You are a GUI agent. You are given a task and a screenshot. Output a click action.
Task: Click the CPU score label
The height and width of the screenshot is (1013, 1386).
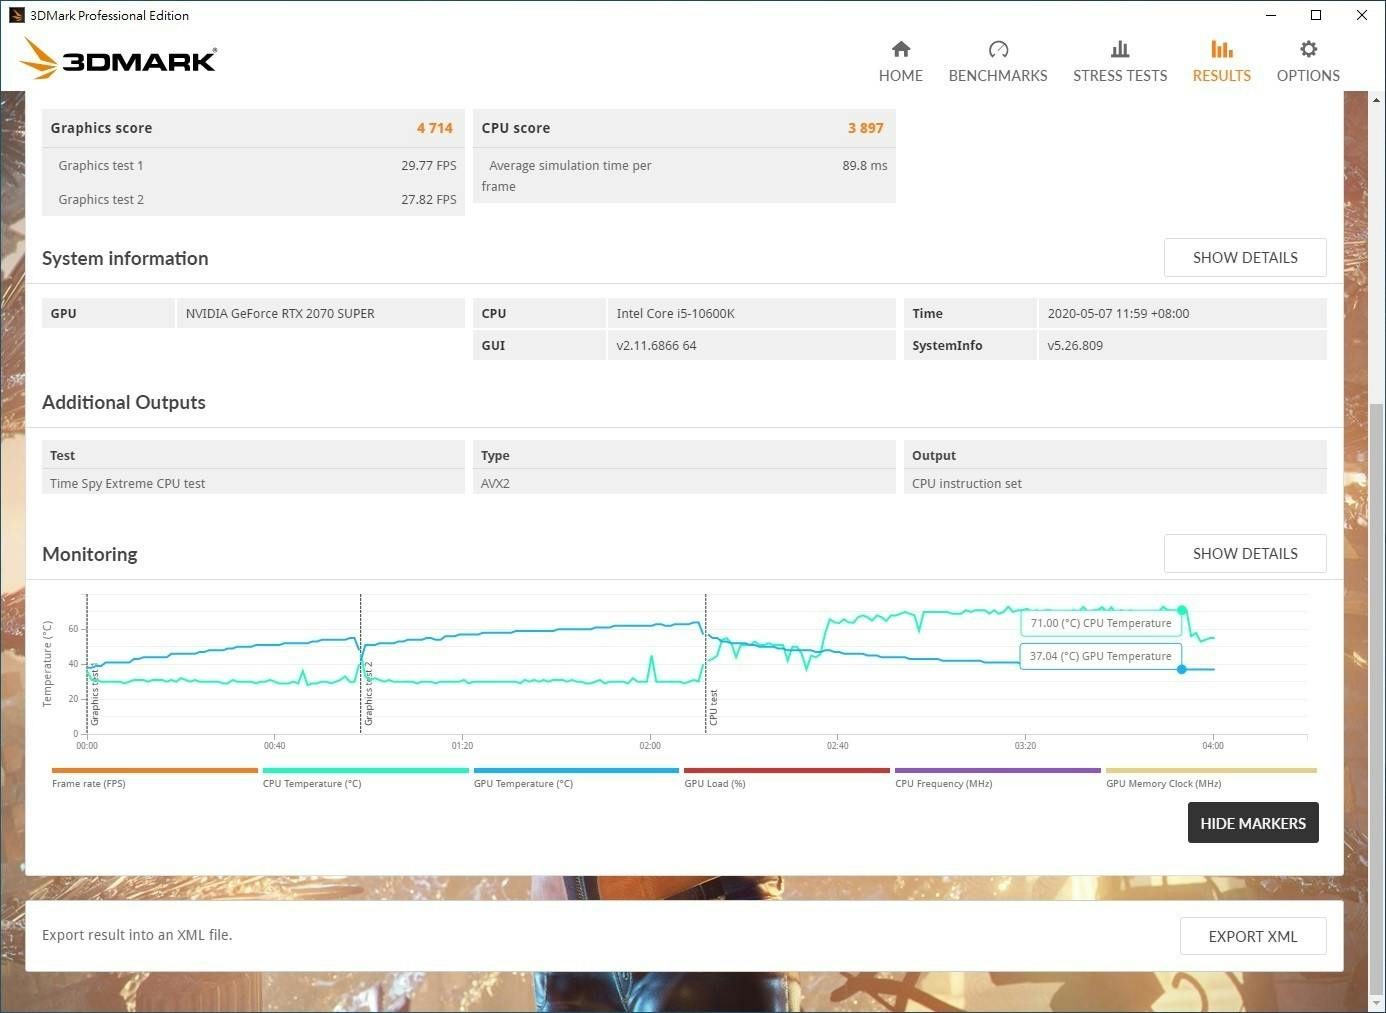point(516,128)
